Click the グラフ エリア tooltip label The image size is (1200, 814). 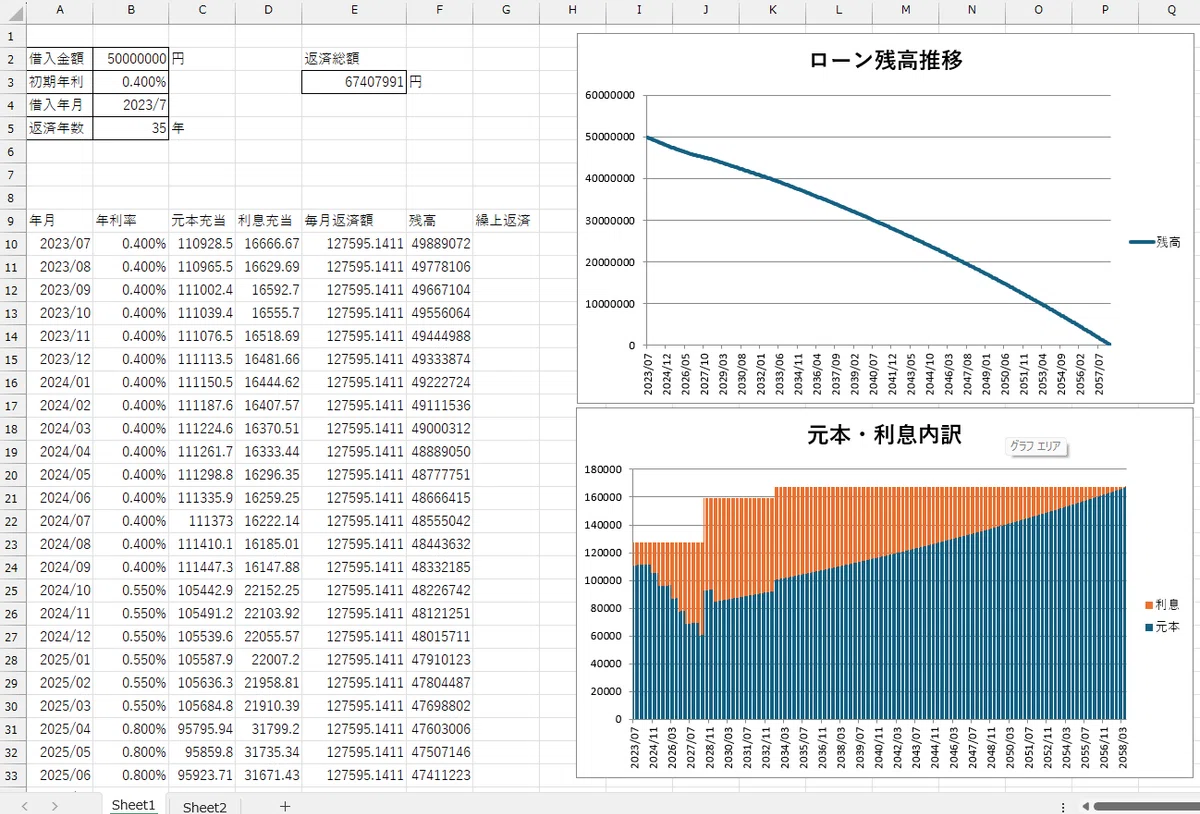tap(1035, 447)
